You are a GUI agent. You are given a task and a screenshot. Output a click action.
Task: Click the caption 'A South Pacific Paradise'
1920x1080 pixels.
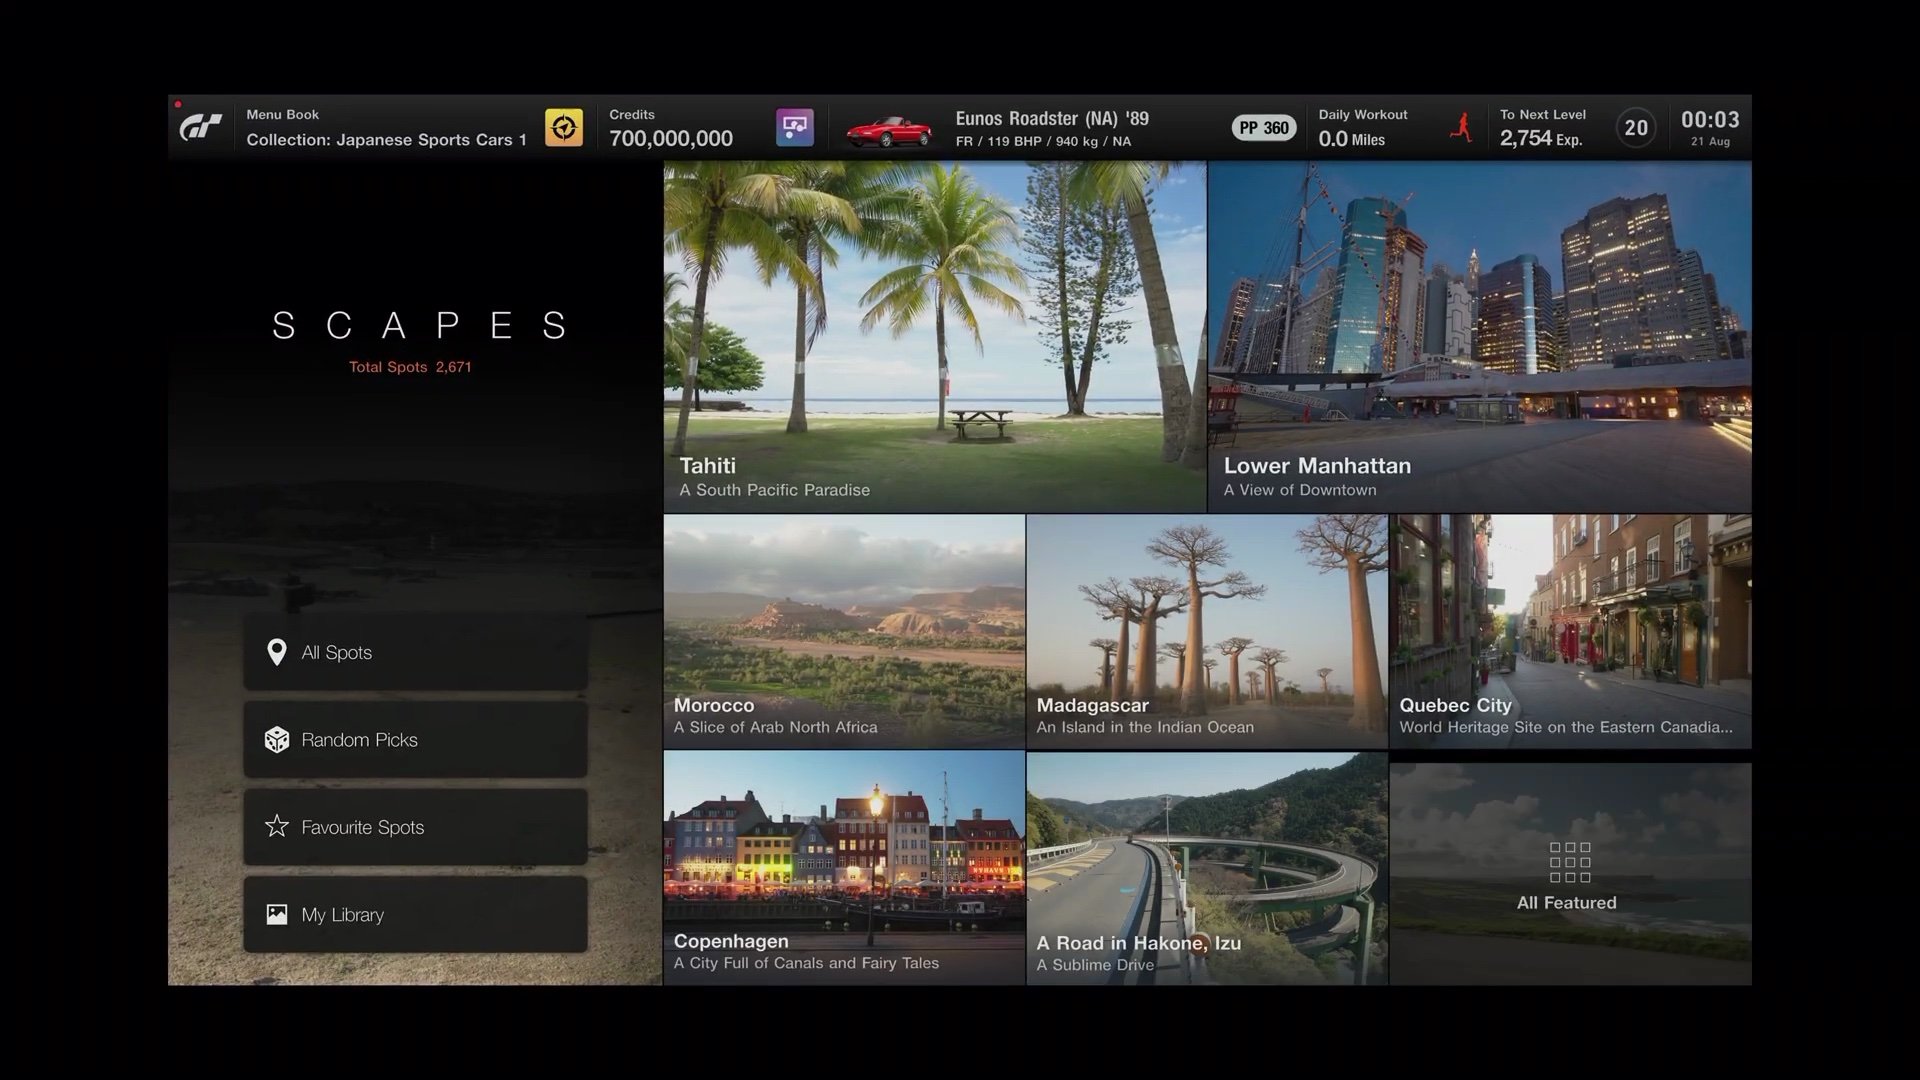coord(775,490)
